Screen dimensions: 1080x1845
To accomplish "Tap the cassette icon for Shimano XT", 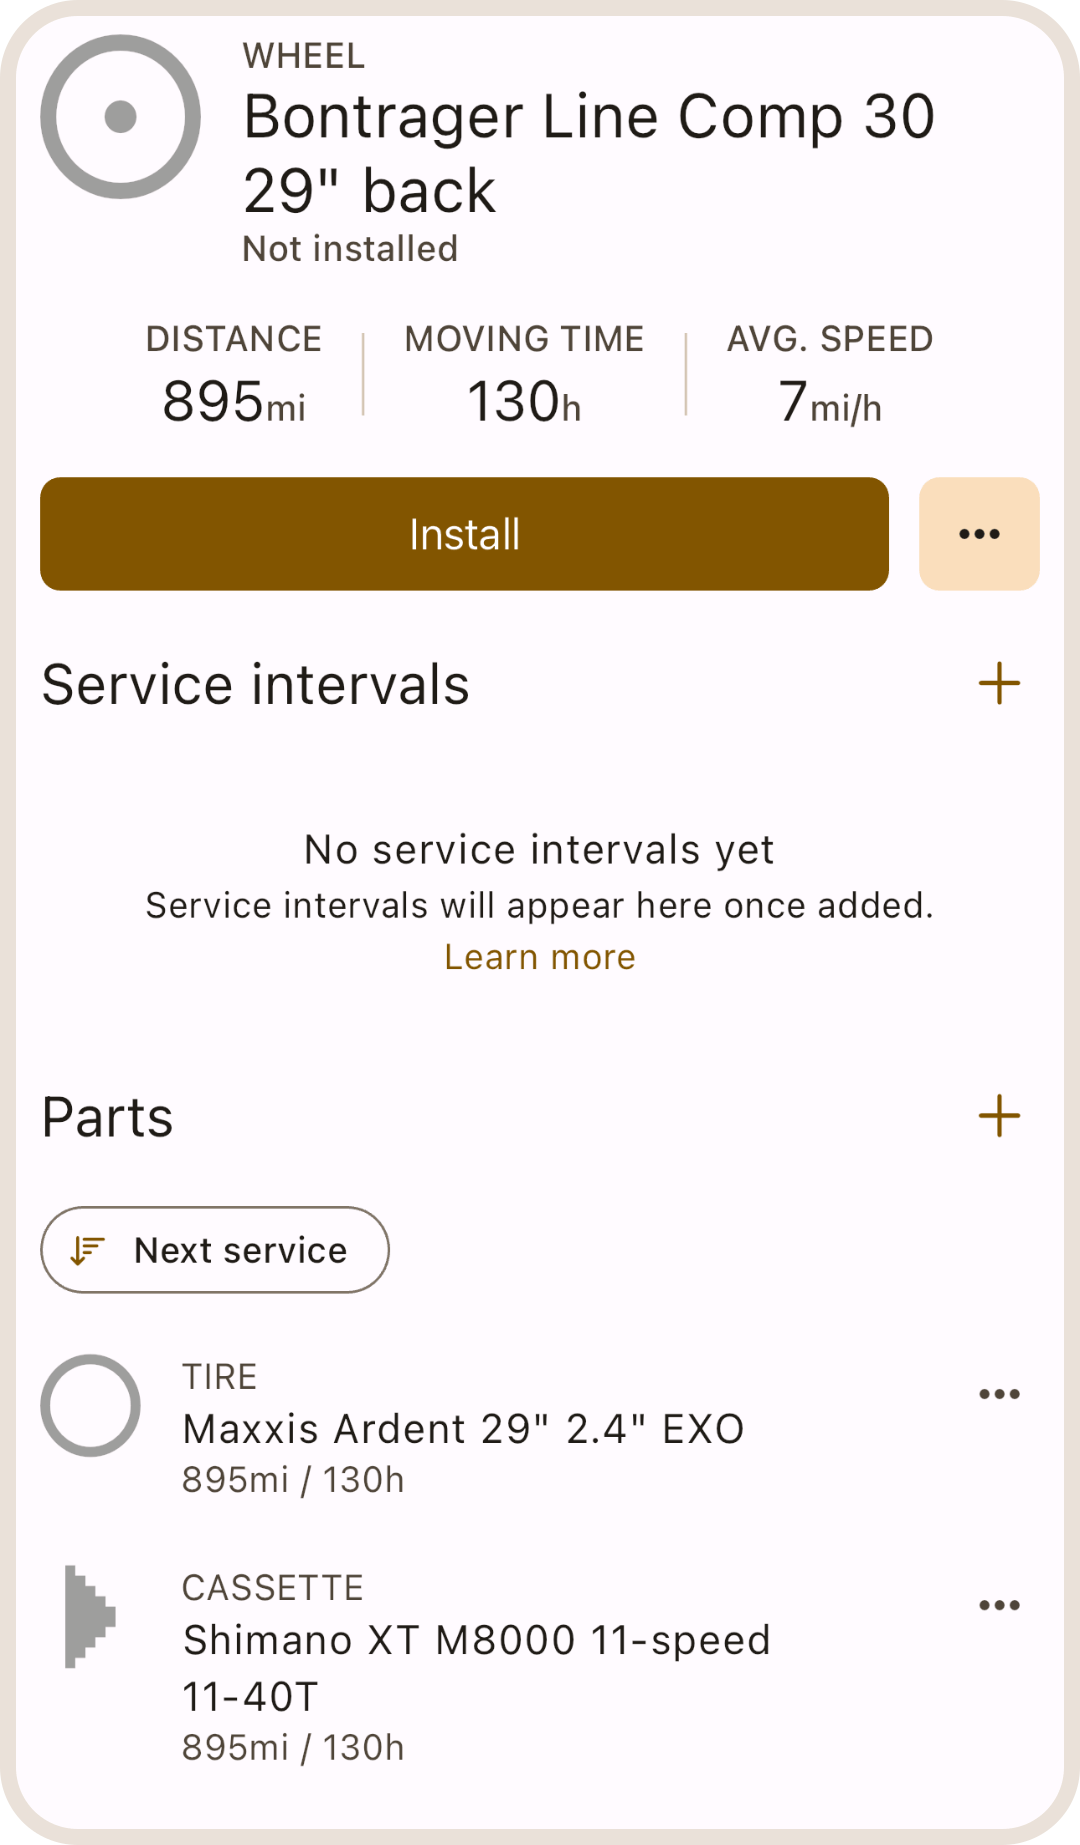I will click(x=90, y=1616).
